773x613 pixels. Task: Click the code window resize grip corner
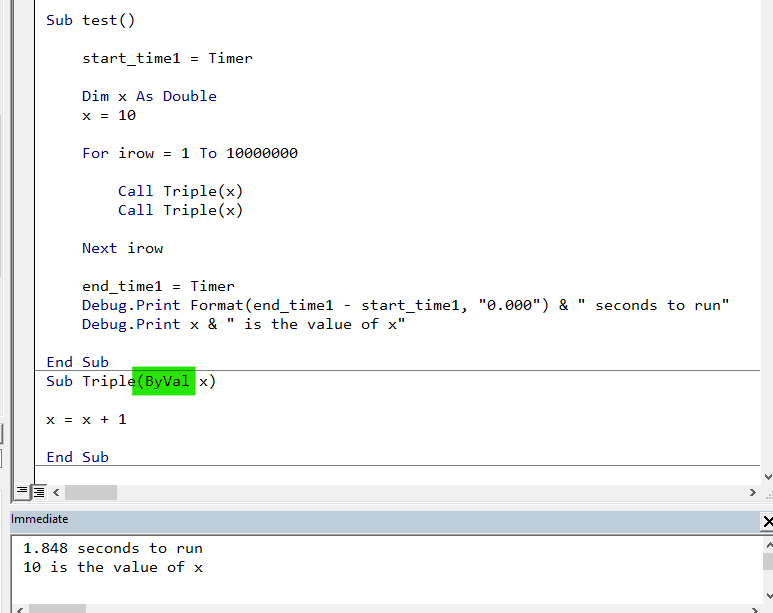coord(767,492)
